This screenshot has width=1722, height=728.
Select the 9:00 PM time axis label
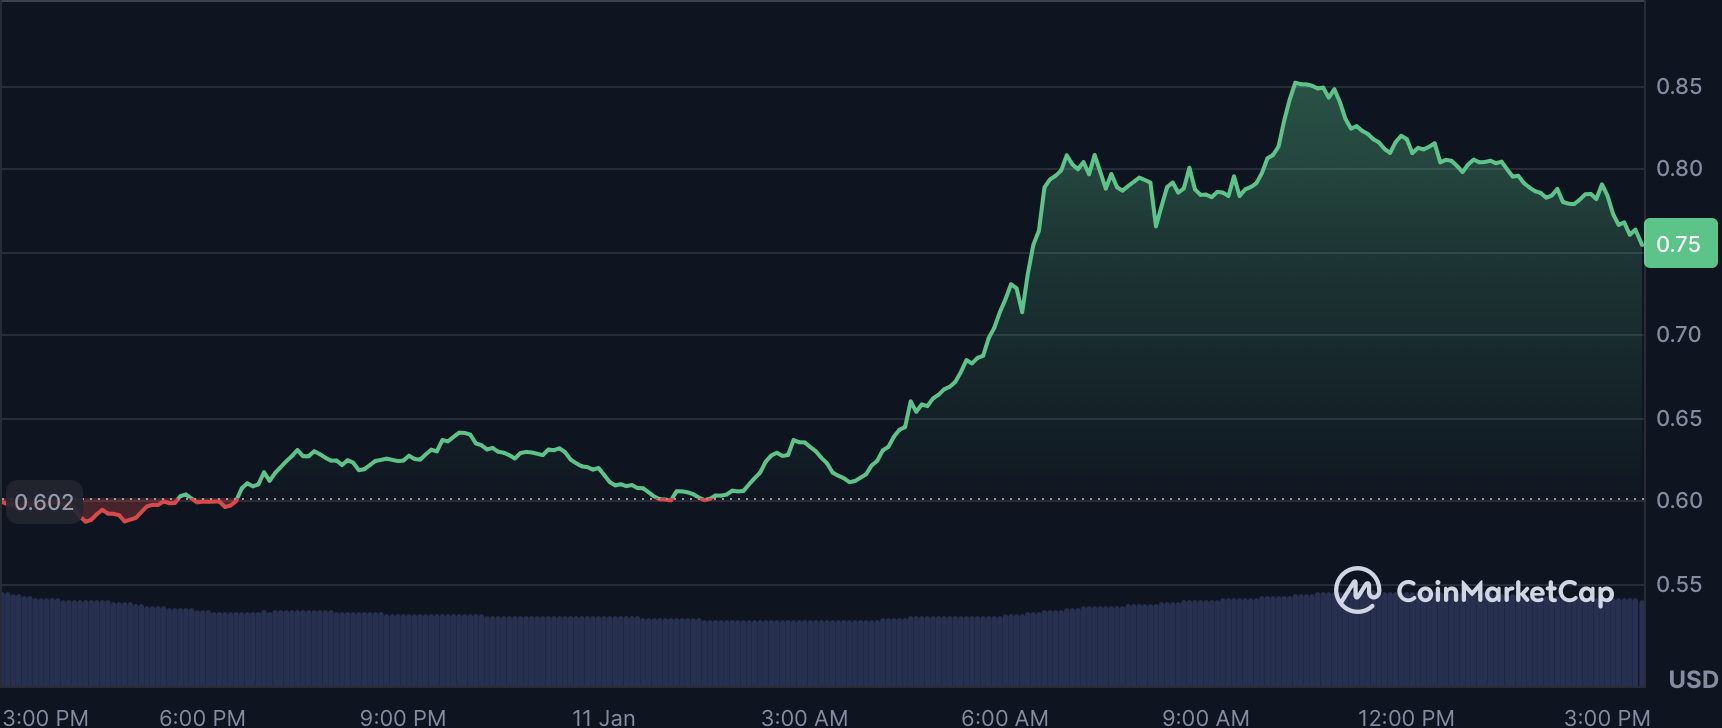coord(403,717)
